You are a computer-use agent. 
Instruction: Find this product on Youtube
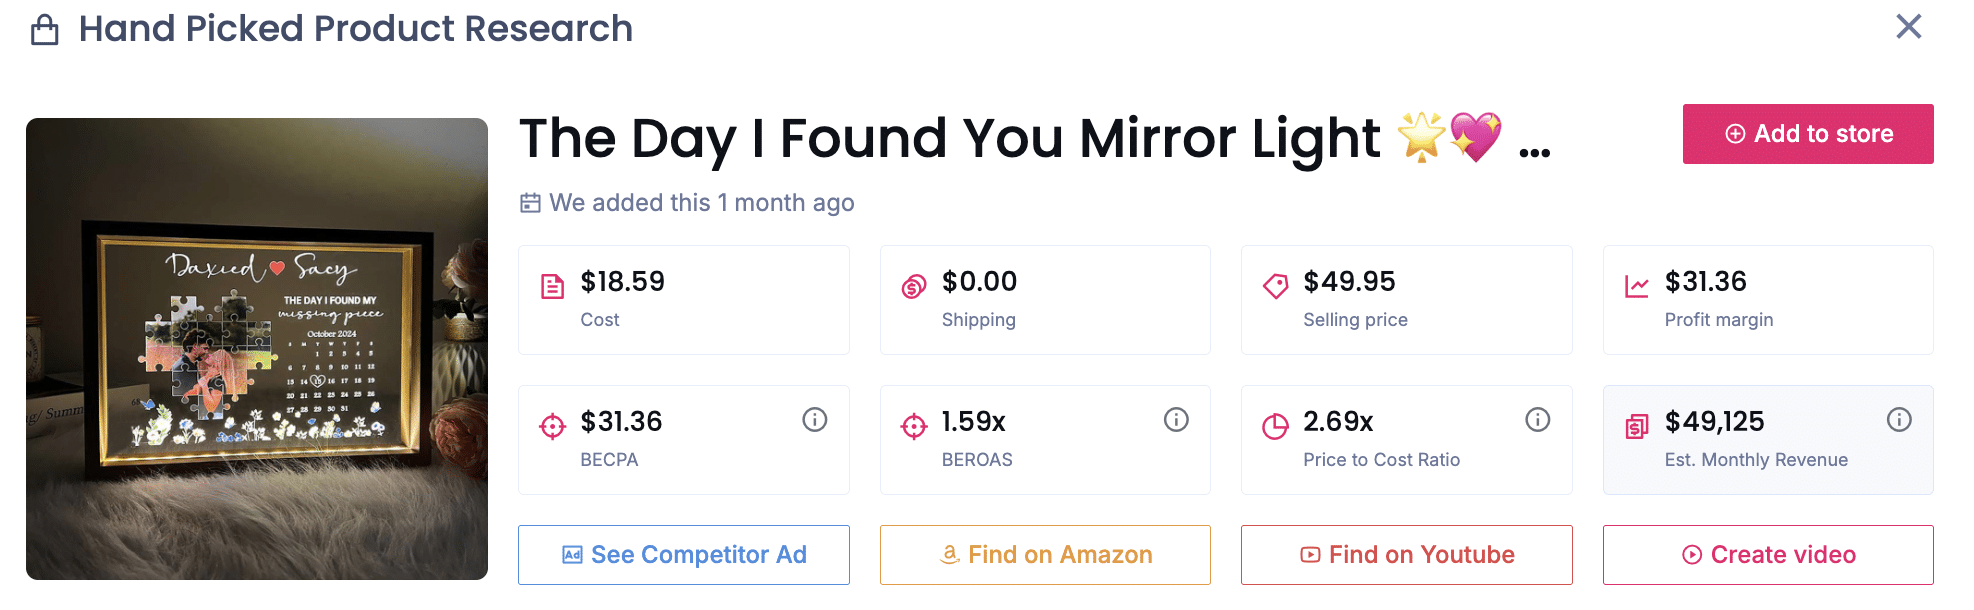pos(1406,554)
